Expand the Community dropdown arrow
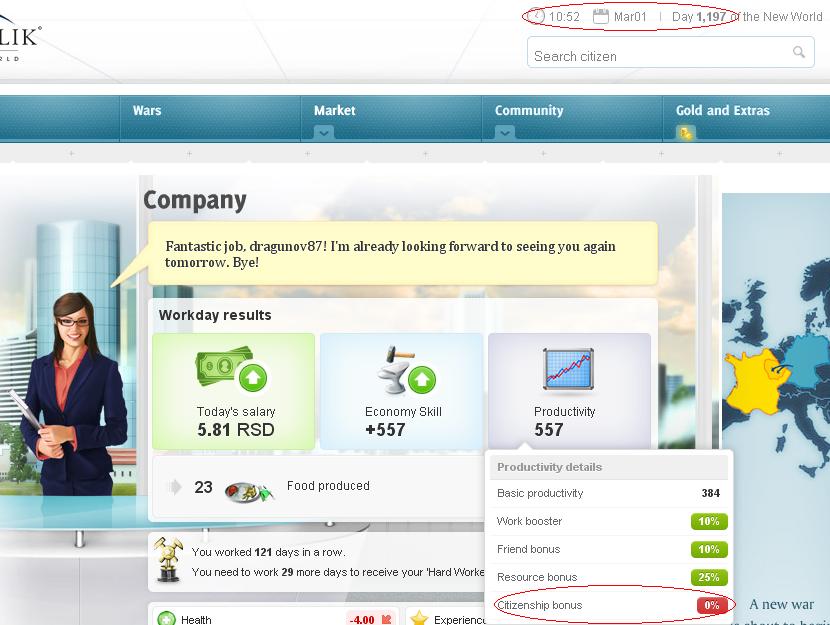 pyautogui.click(x=504, y=133)
